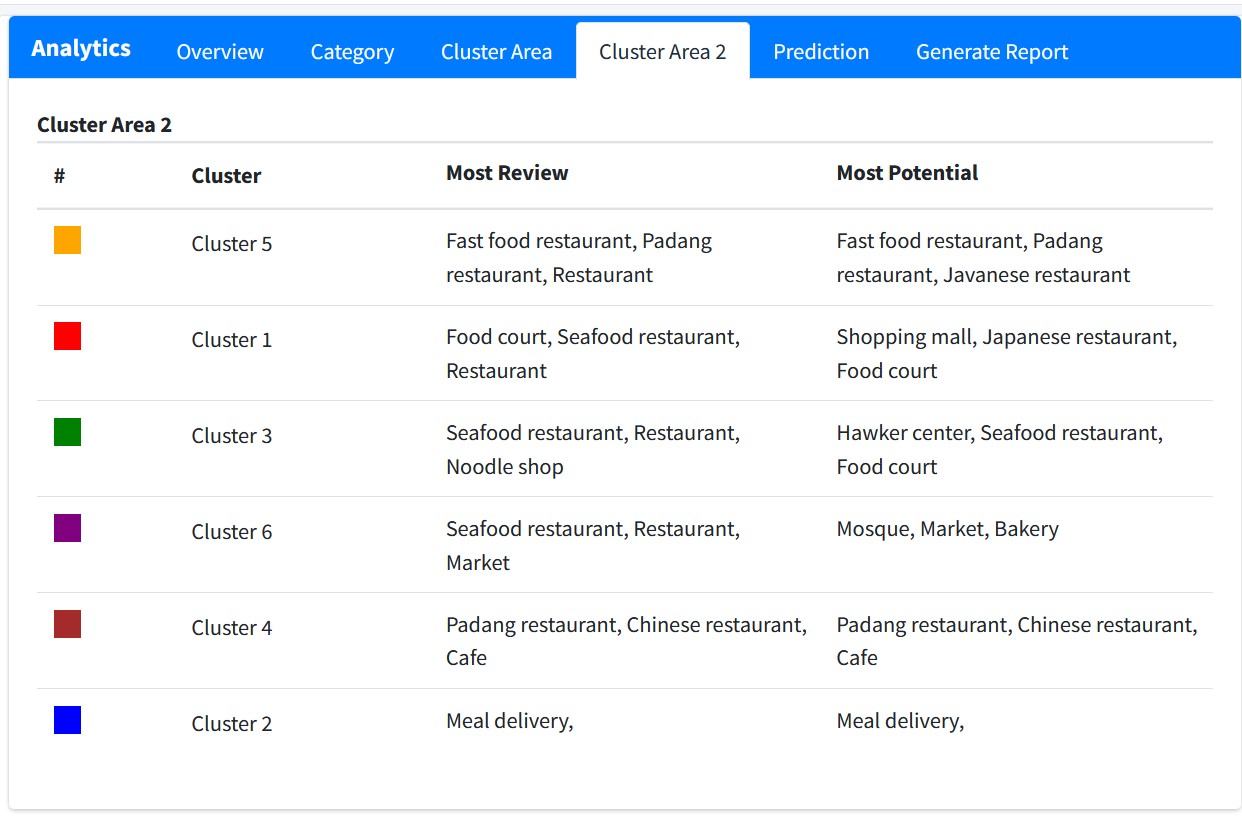1242x820 pixels.
Task: Click the red Cluster 1 color swatch
Action: pyautogui.click(x=67, y=336)
